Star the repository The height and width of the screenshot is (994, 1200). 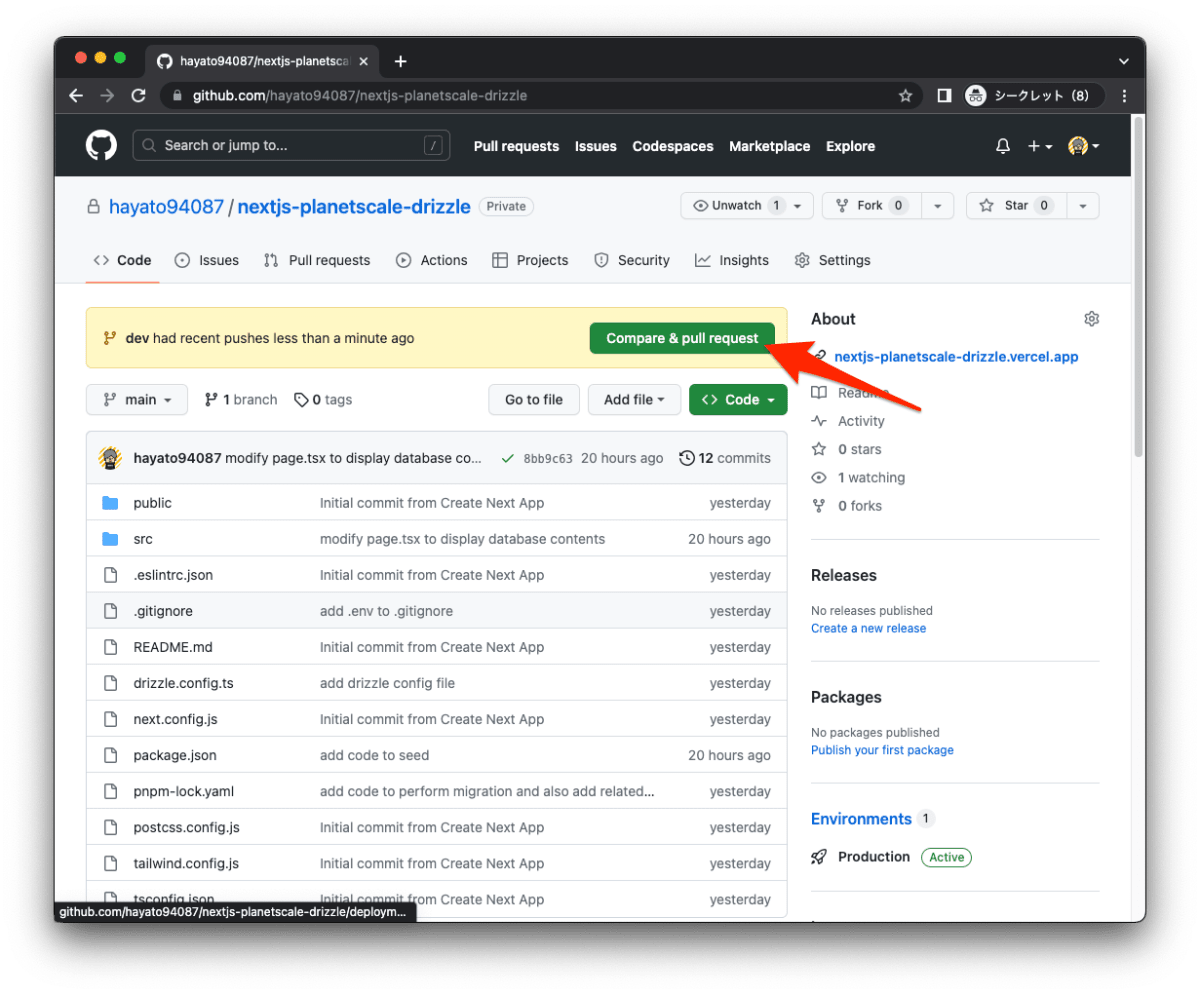click(1016, 206)
